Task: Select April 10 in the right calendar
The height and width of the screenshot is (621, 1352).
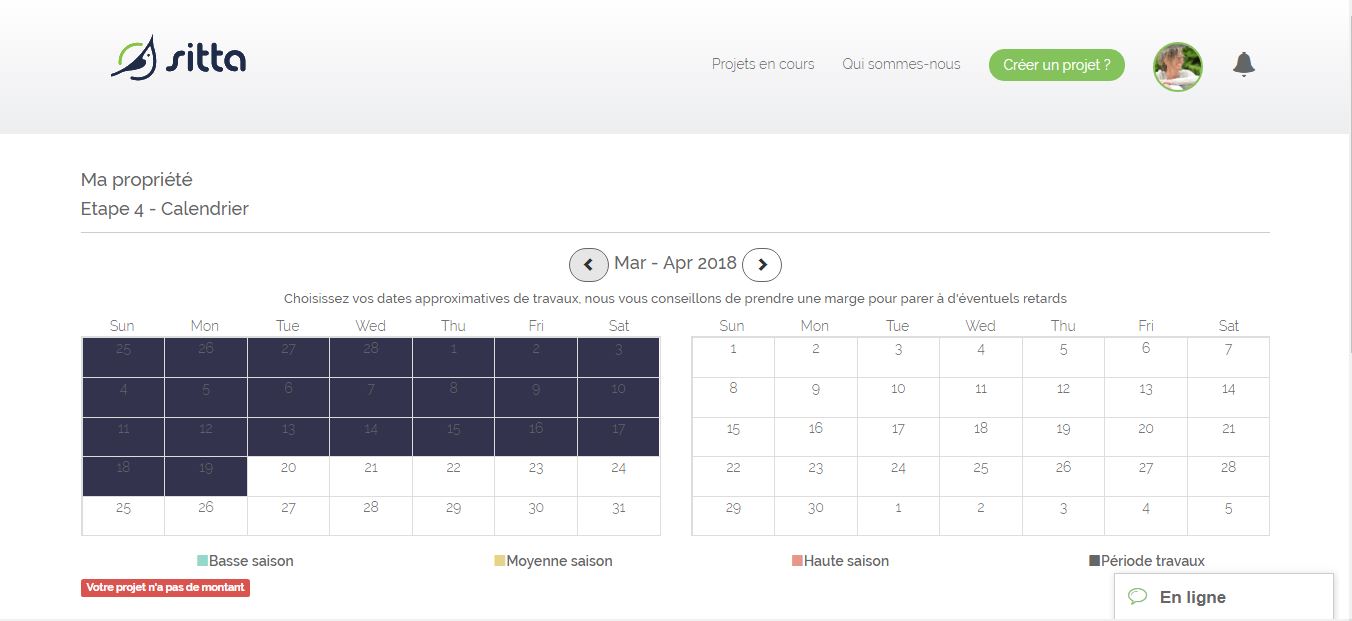Action: [x=898, y=397]
